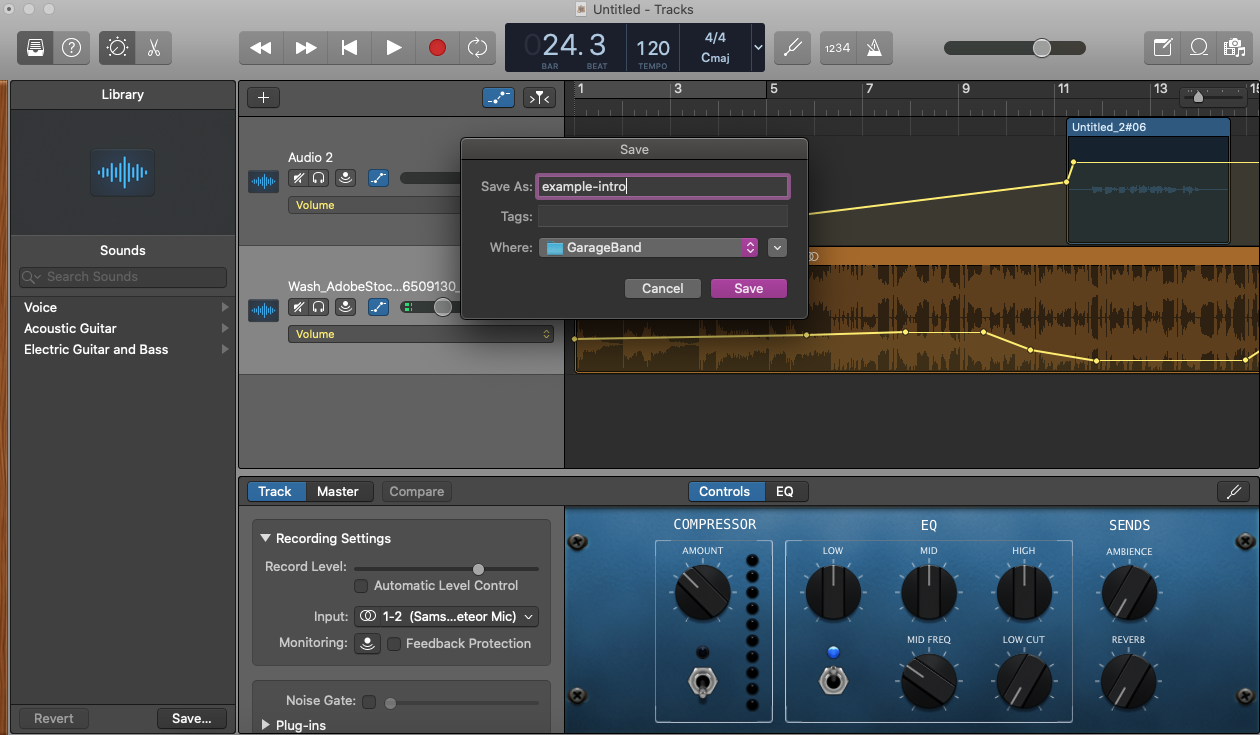Screen dimensions: 1260x735
Task: Open the display mode dropdown arrow
Action: 758,47
